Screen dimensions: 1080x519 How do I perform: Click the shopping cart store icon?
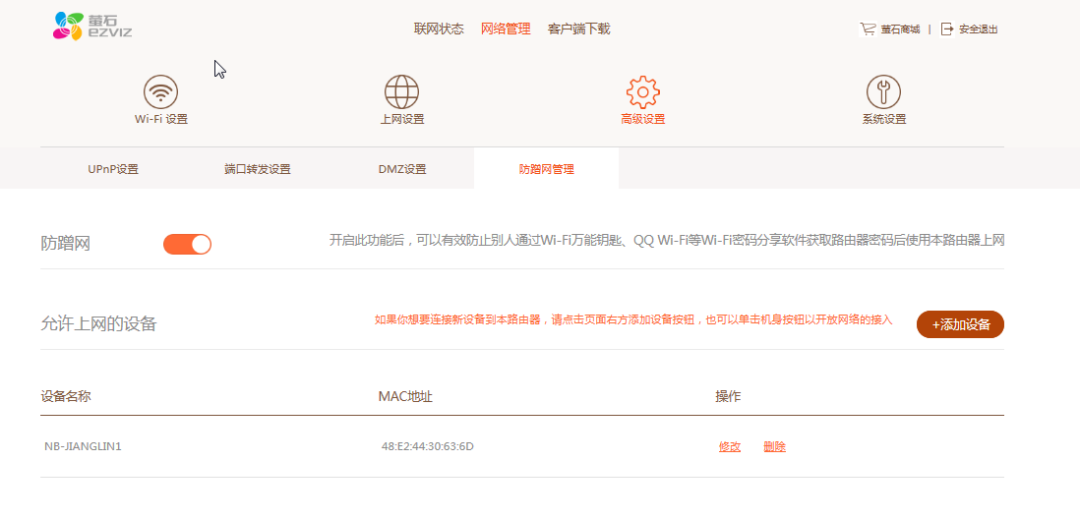(x=867, y=29)
